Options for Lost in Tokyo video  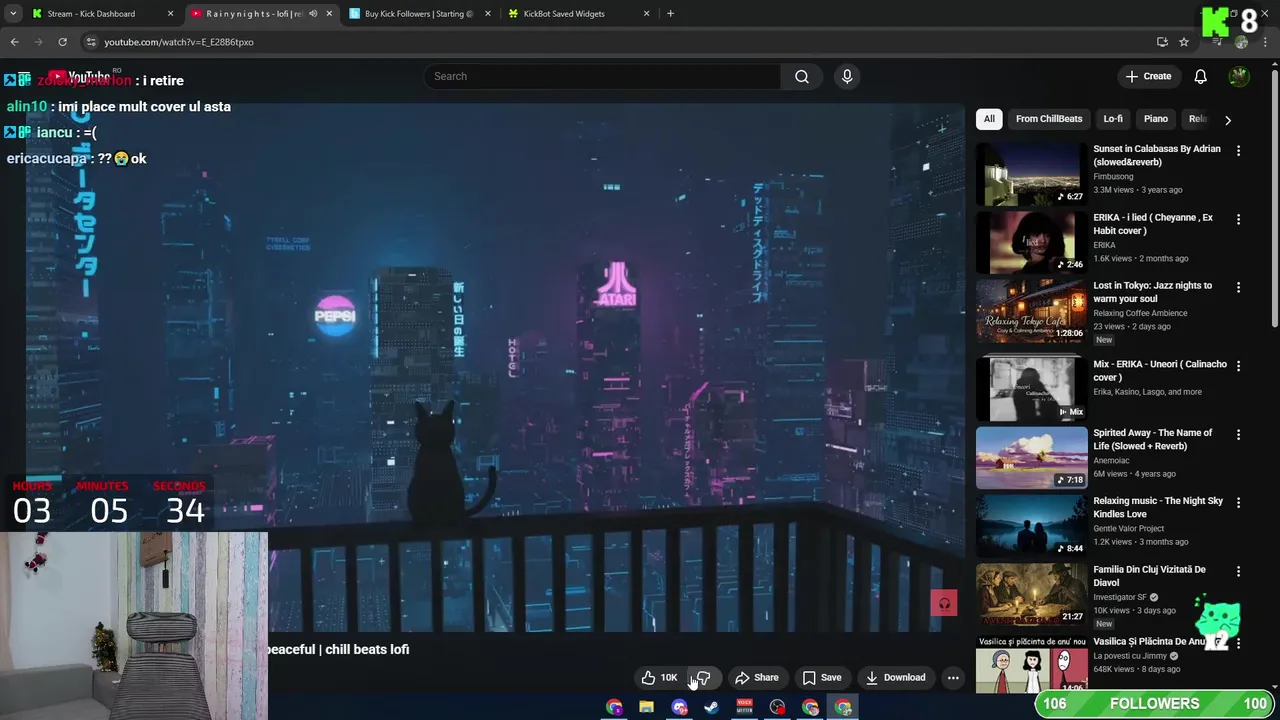1238,287
